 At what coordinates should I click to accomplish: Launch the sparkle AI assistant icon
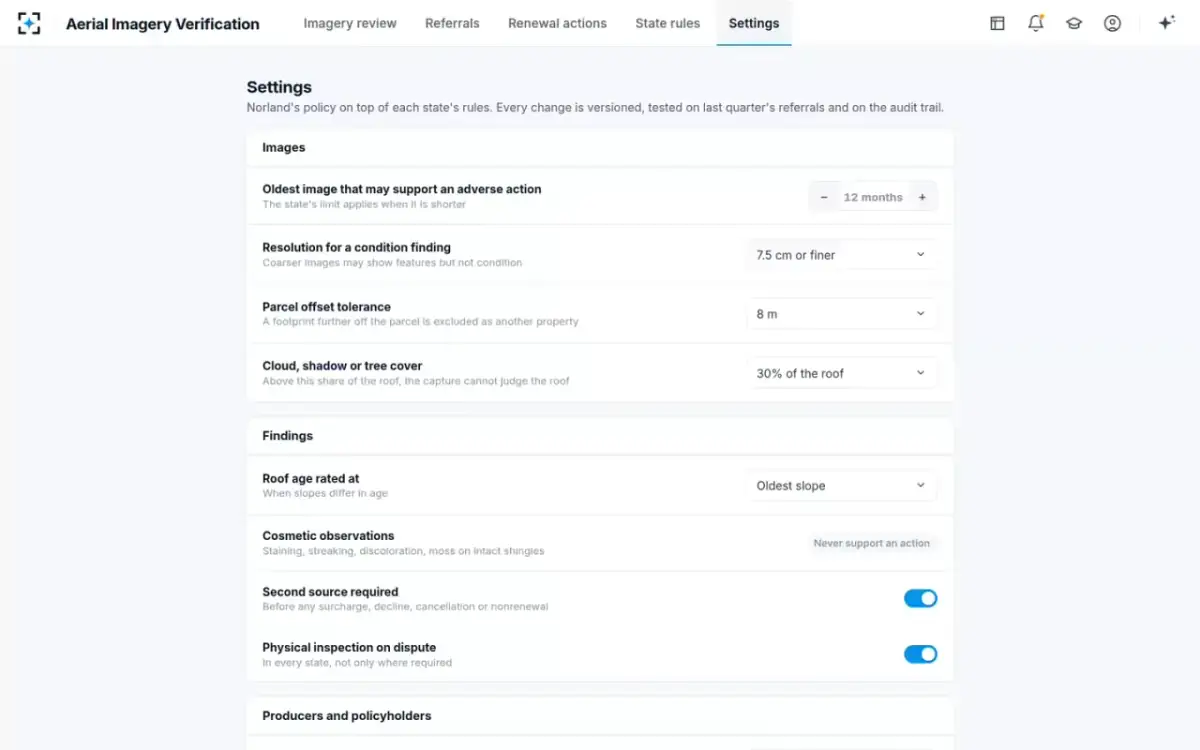click(1166, 23)
